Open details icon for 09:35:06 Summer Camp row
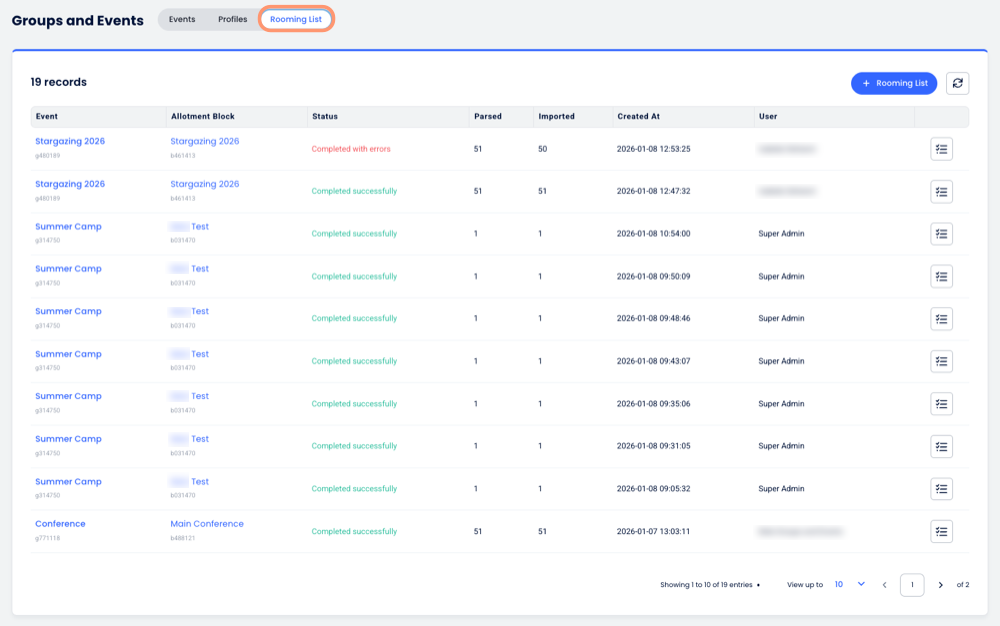Viewport: 1000px width, 626px height. click(941, 404)
